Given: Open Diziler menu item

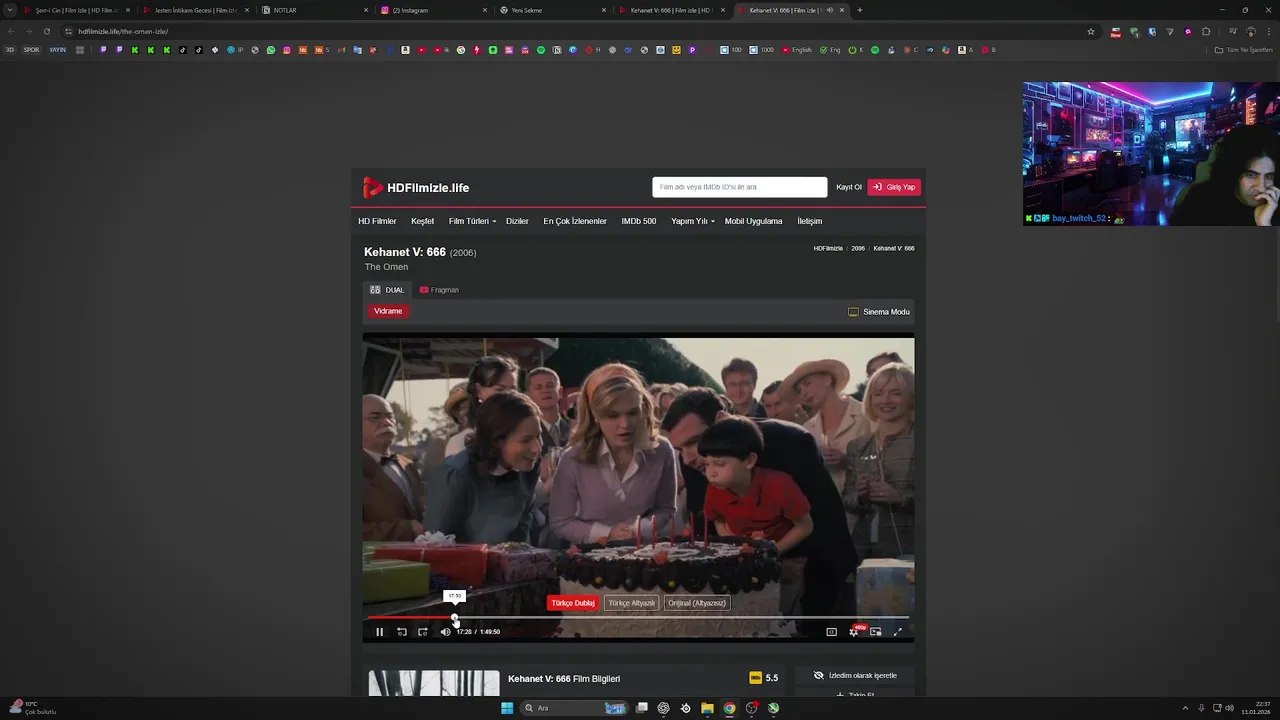Looking at the screenshot, I should click(x=517, y=221).
